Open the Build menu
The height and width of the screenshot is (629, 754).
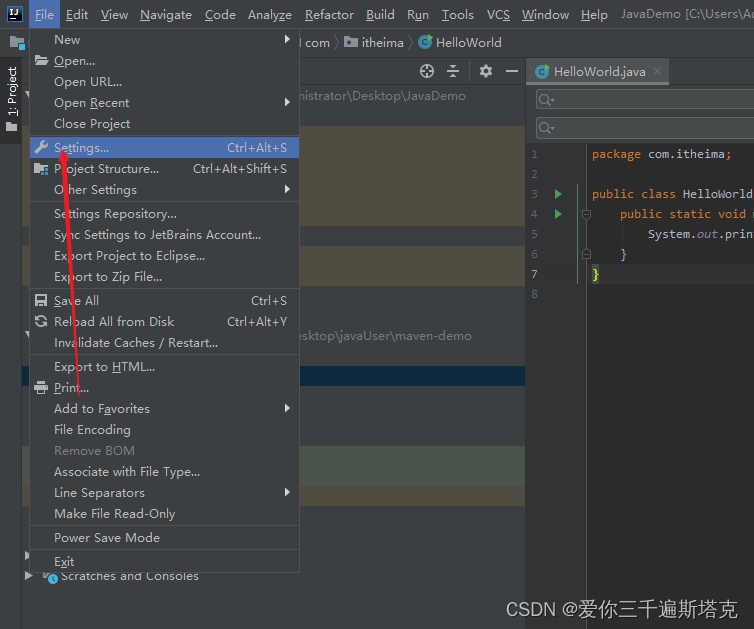pyautogui.click(x=380, y=15)
